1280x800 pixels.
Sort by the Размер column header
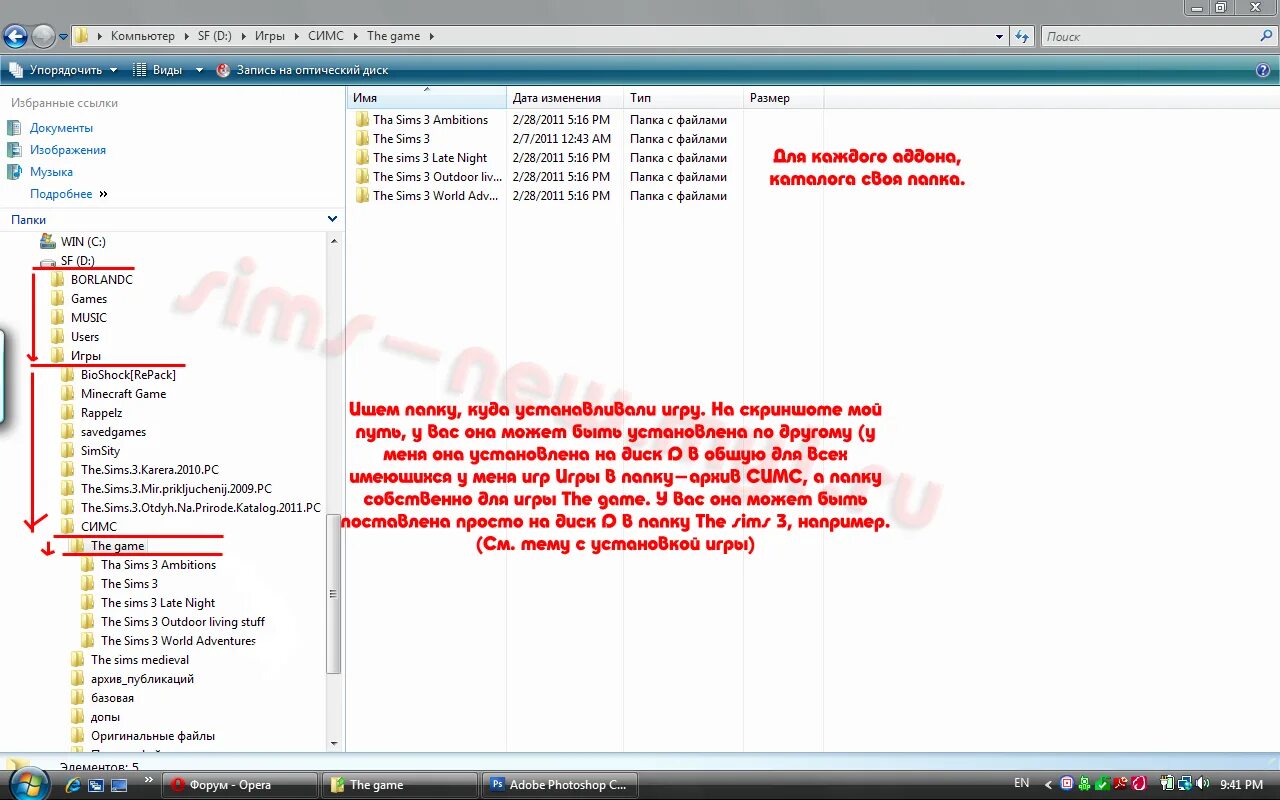(783, 98)
